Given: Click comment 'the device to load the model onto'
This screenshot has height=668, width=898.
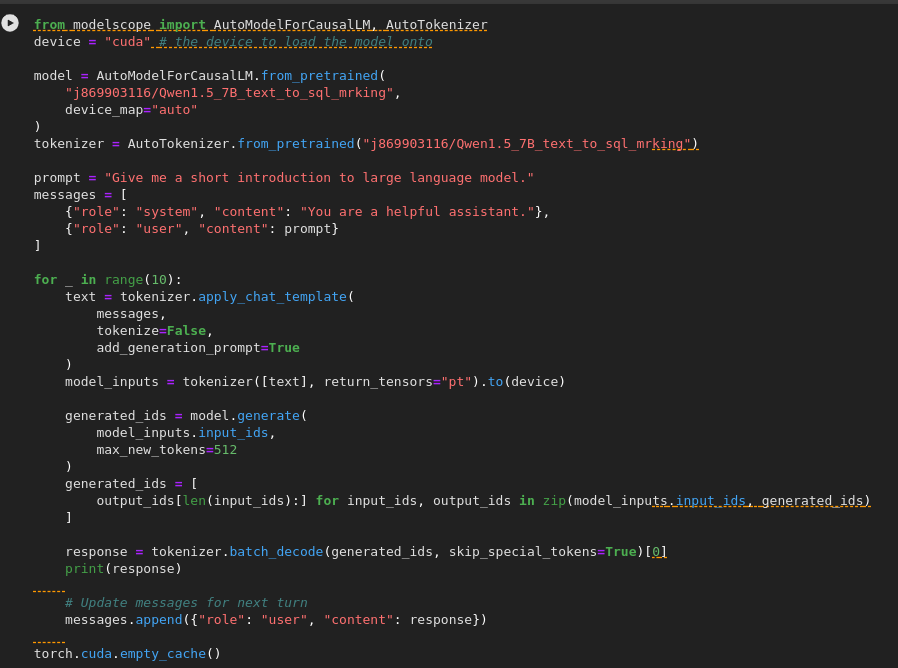Looking at the screenshot, I should [296, 42].
